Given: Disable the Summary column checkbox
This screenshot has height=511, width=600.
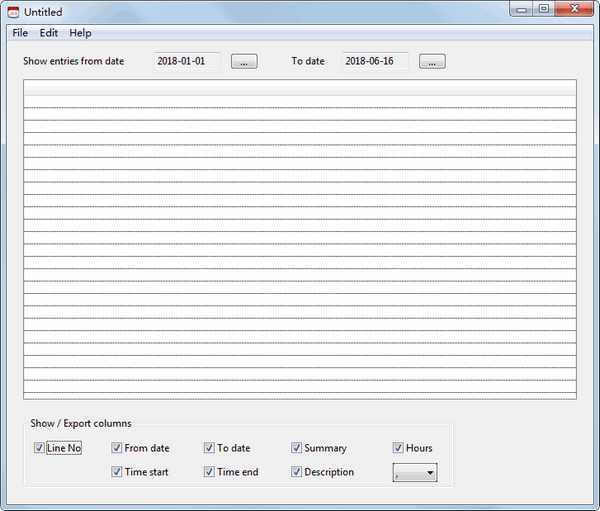Looking at the screenshot, I should tap(296, 447).
